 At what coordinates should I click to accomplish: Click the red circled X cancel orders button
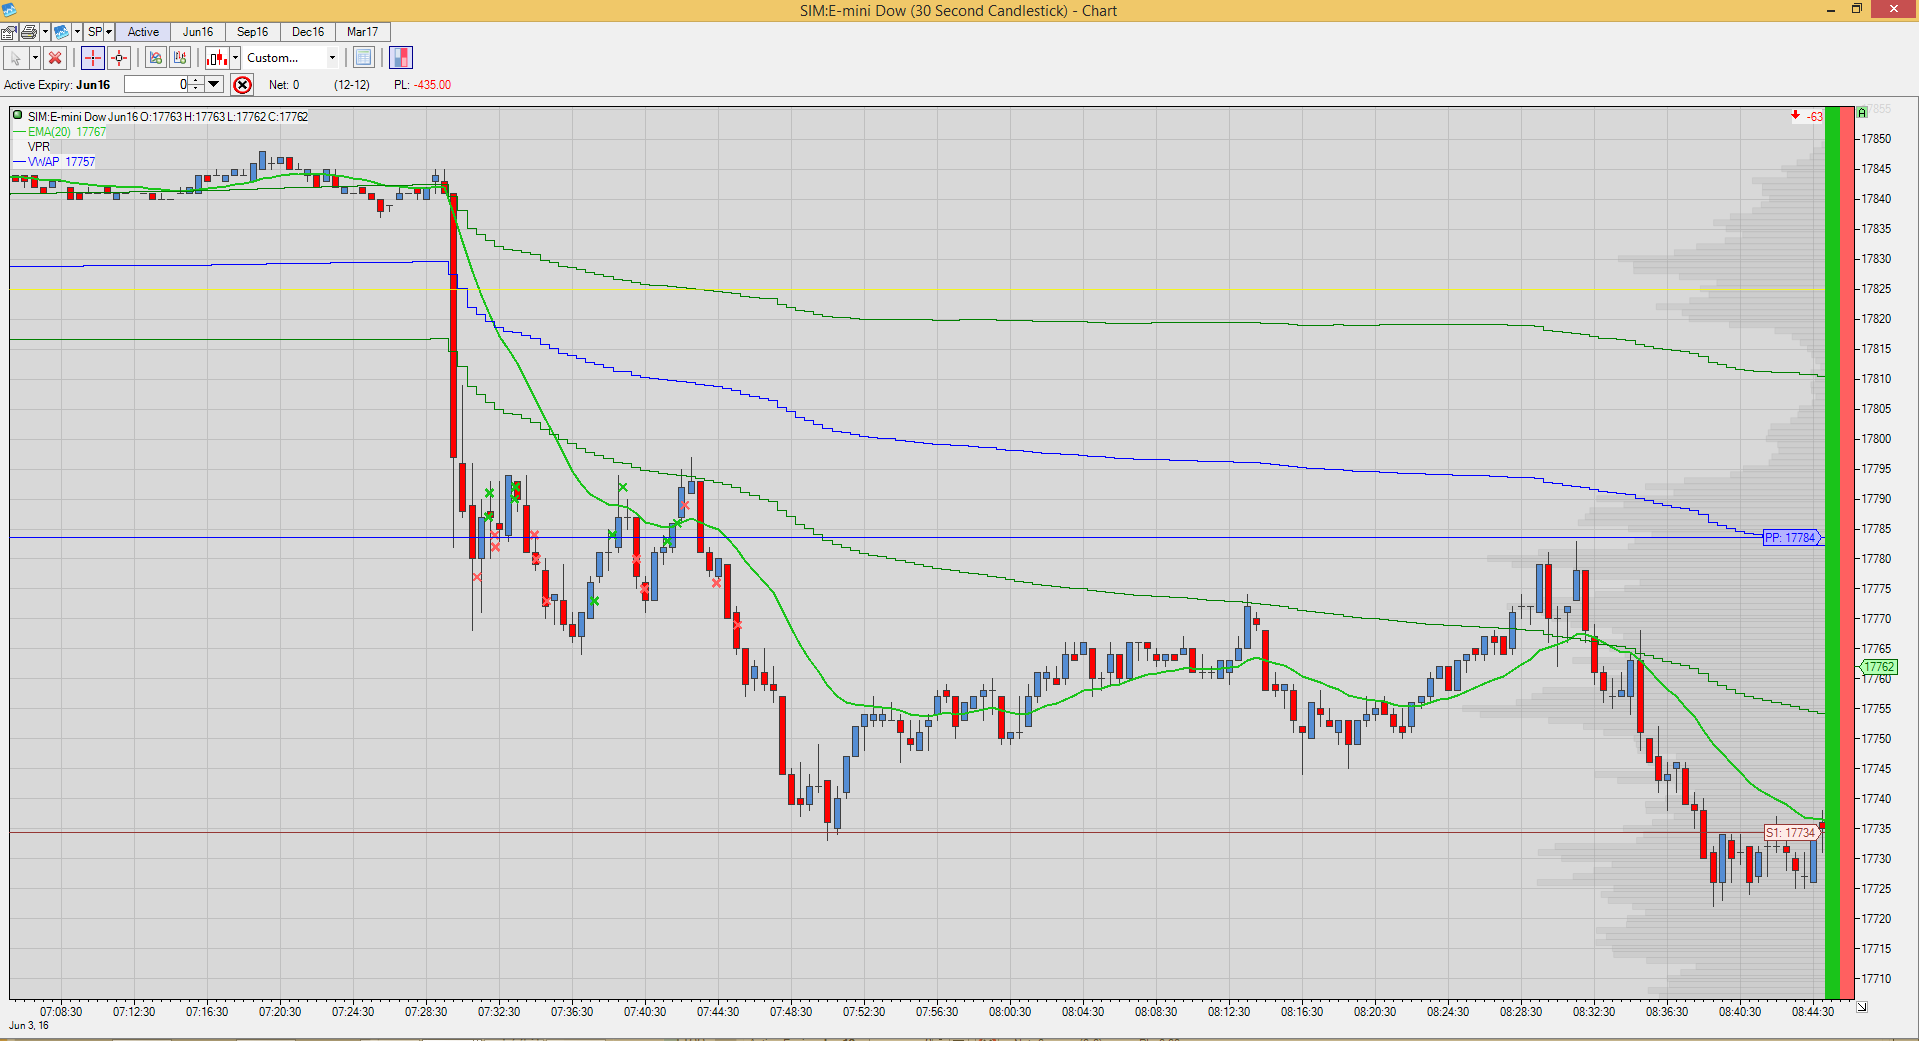point(243,85)
